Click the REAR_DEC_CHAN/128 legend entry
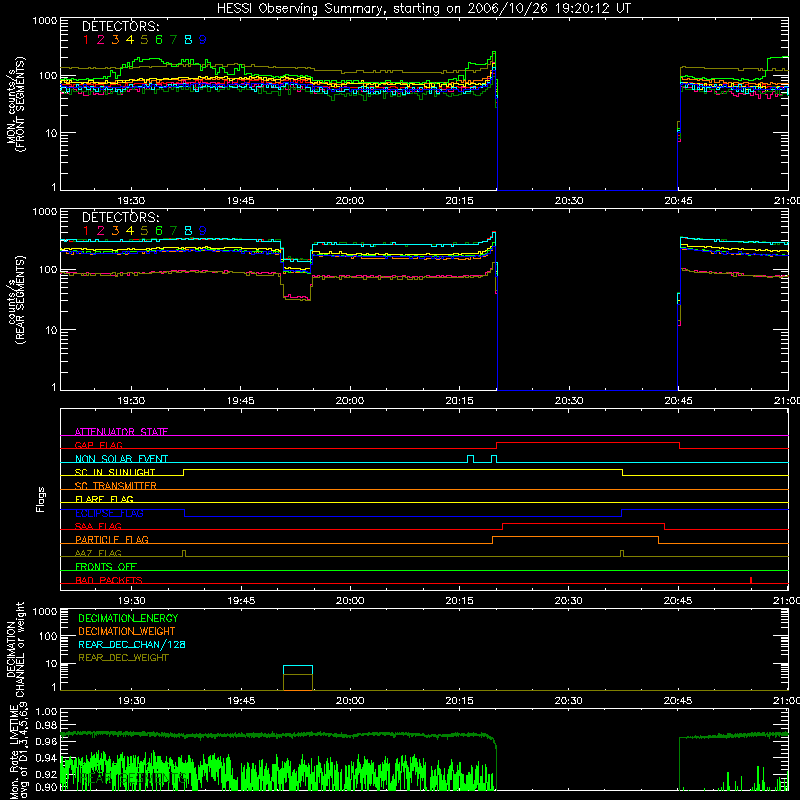Viewport: 800px width, 800px height. click(x=132, y=644)
